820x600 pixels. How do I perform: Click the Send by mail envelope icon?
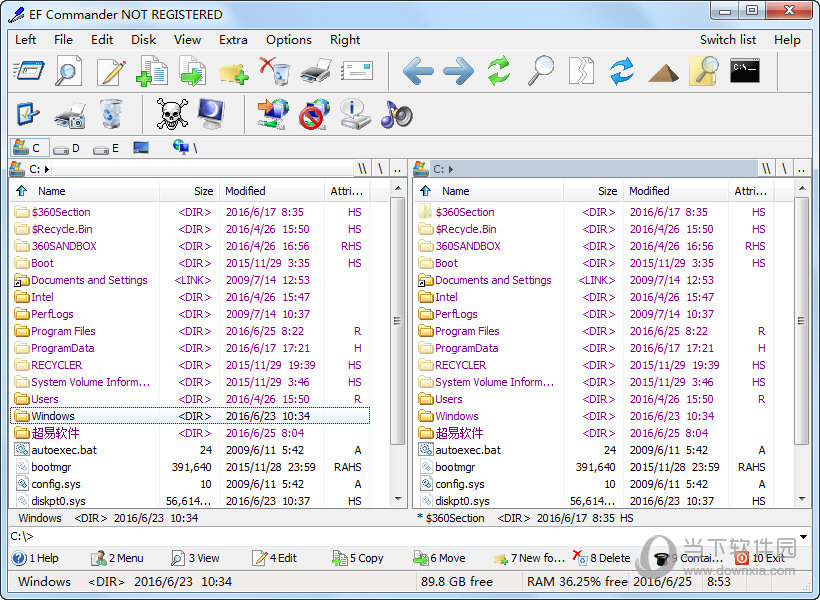click(x=357, y=71)
